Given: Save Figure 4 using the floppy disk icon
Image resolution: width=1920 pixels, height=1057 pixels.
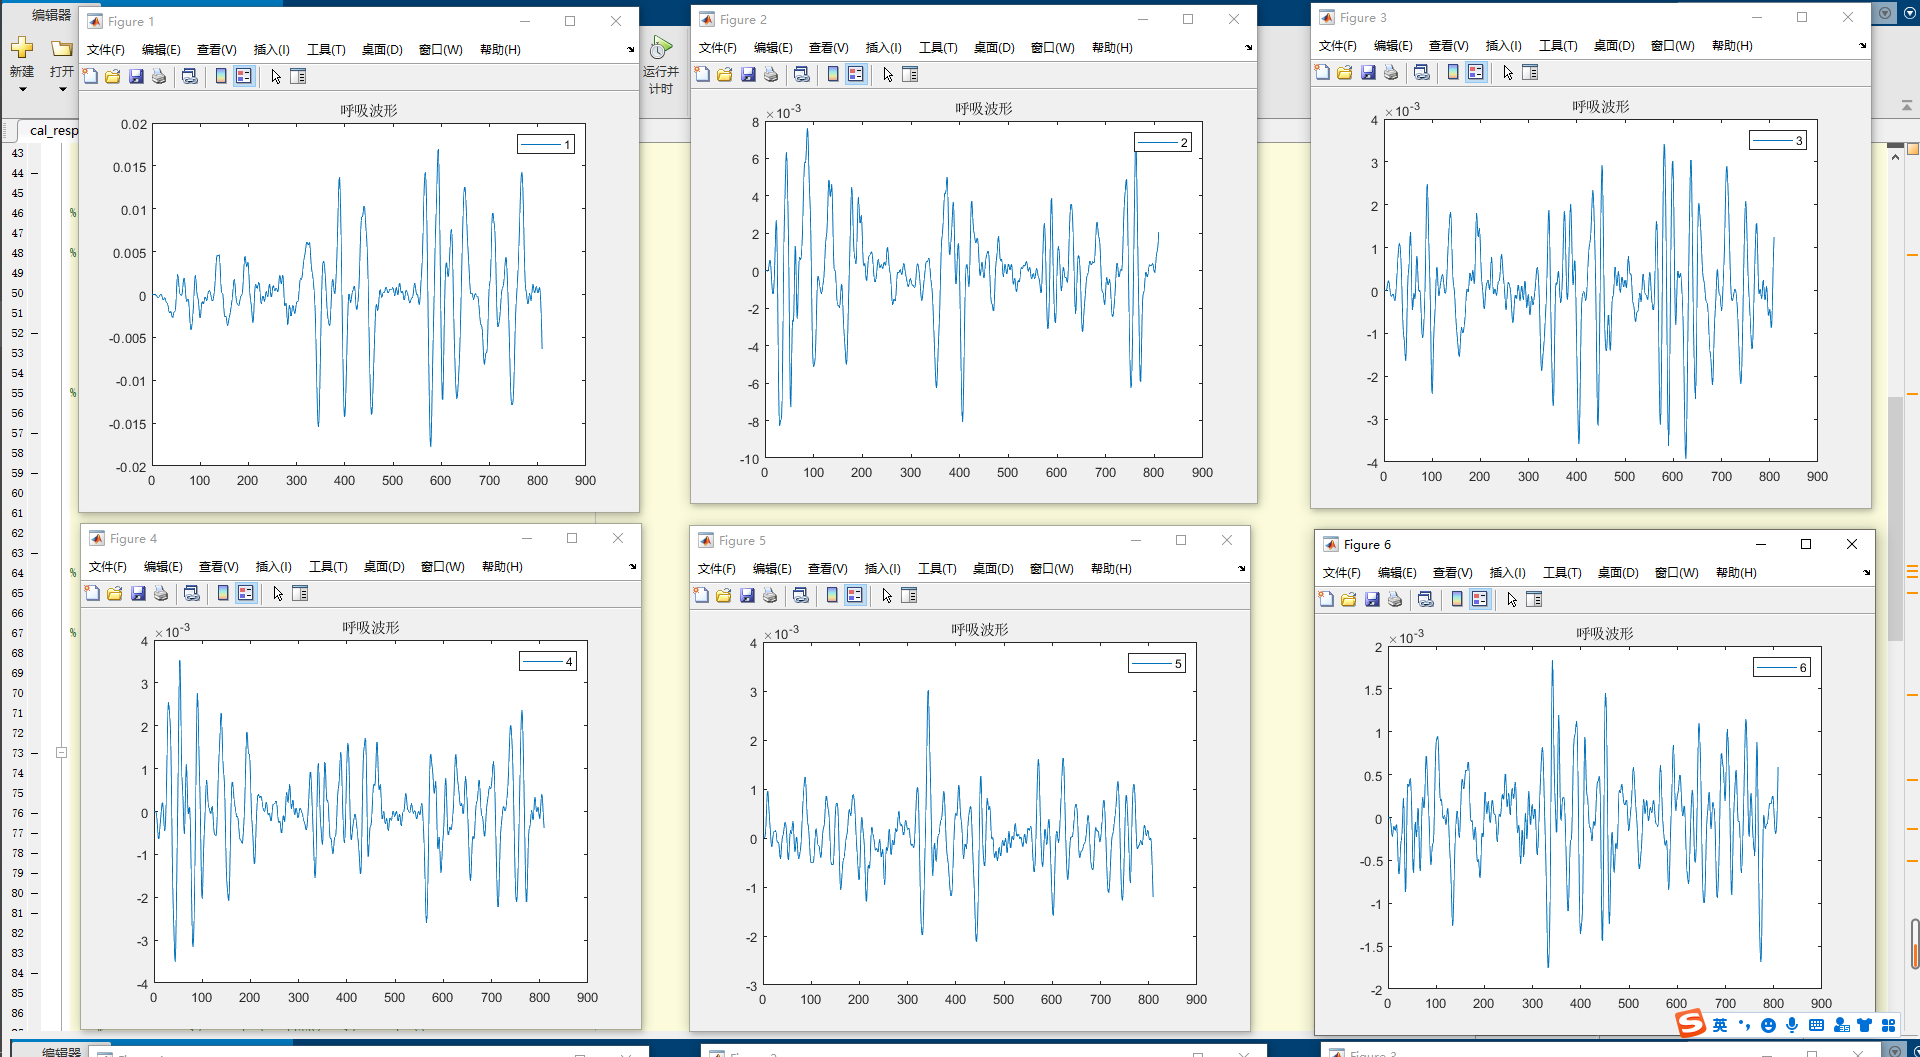Looking at the screenshot, I should 138,593.
